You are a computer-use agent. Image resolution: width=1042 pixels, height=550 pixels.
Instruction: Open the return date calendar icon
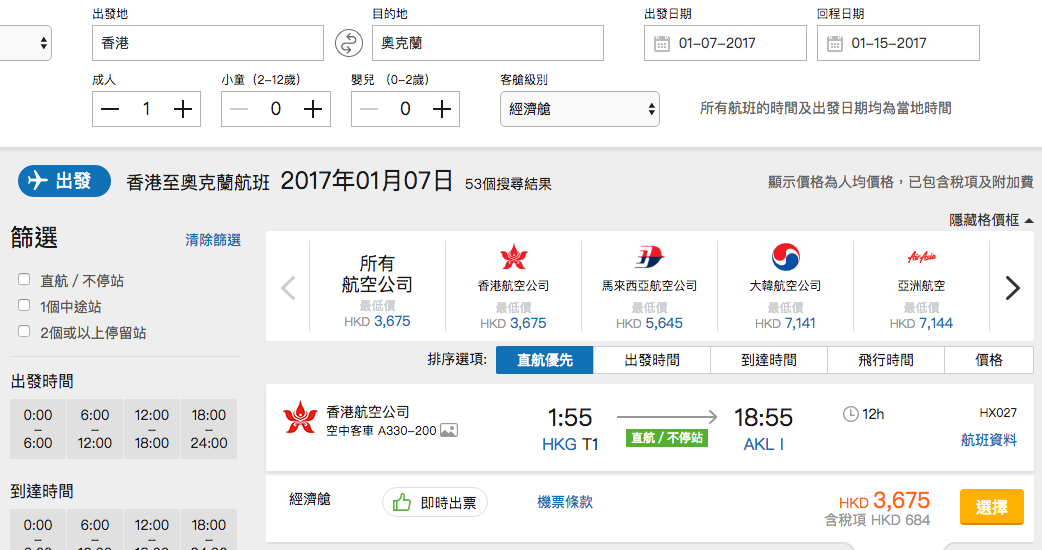tap(835, 44)
